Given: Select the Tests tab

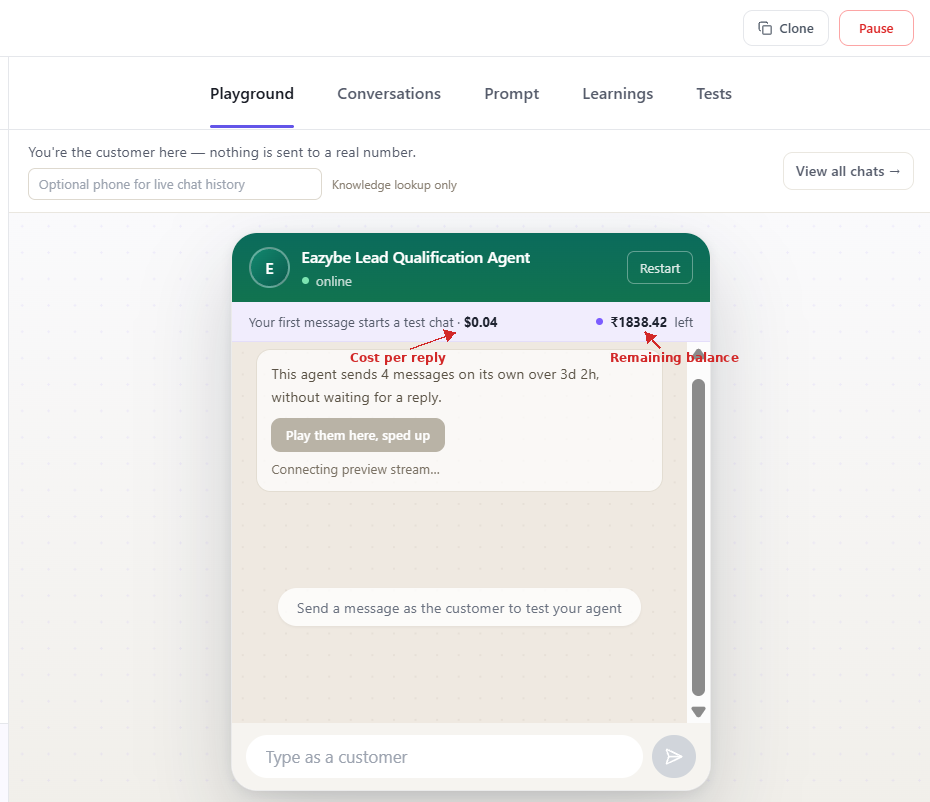Looking at the screenshot, I should pos(714,94).
